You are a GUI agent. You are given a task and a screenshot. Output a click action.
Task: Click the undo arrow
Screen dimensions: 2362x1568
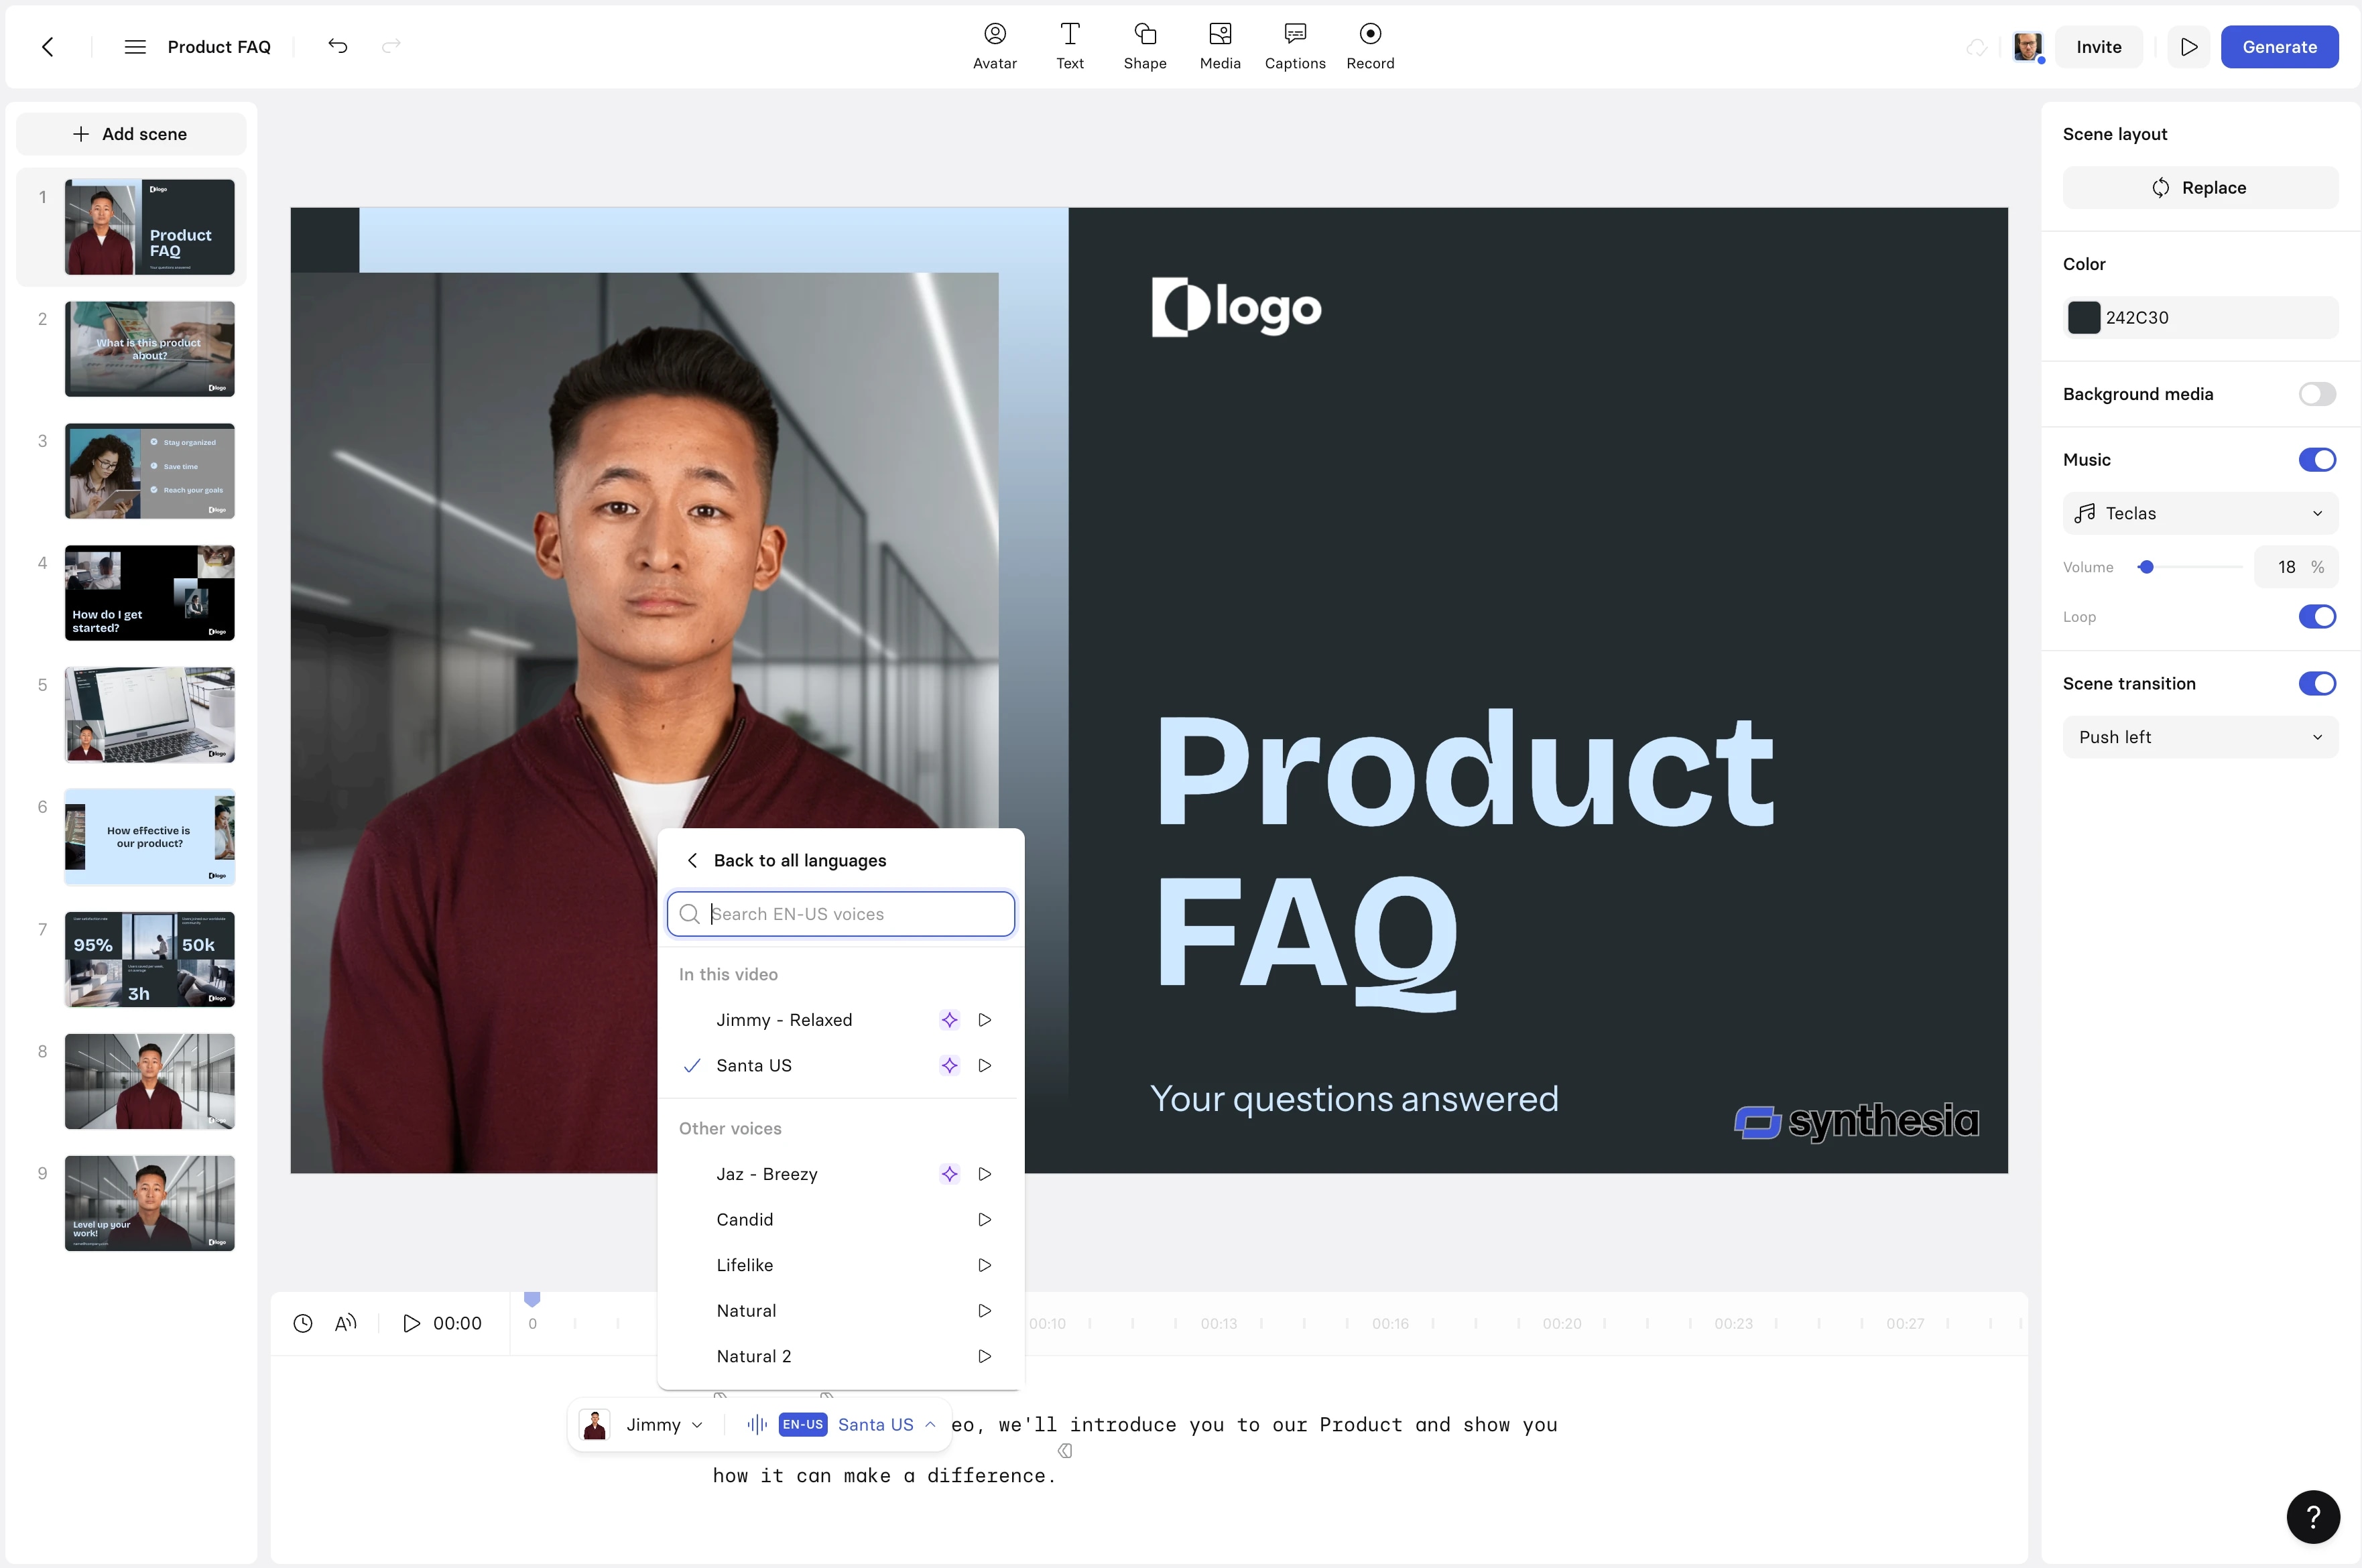click(x=338, y=46)
